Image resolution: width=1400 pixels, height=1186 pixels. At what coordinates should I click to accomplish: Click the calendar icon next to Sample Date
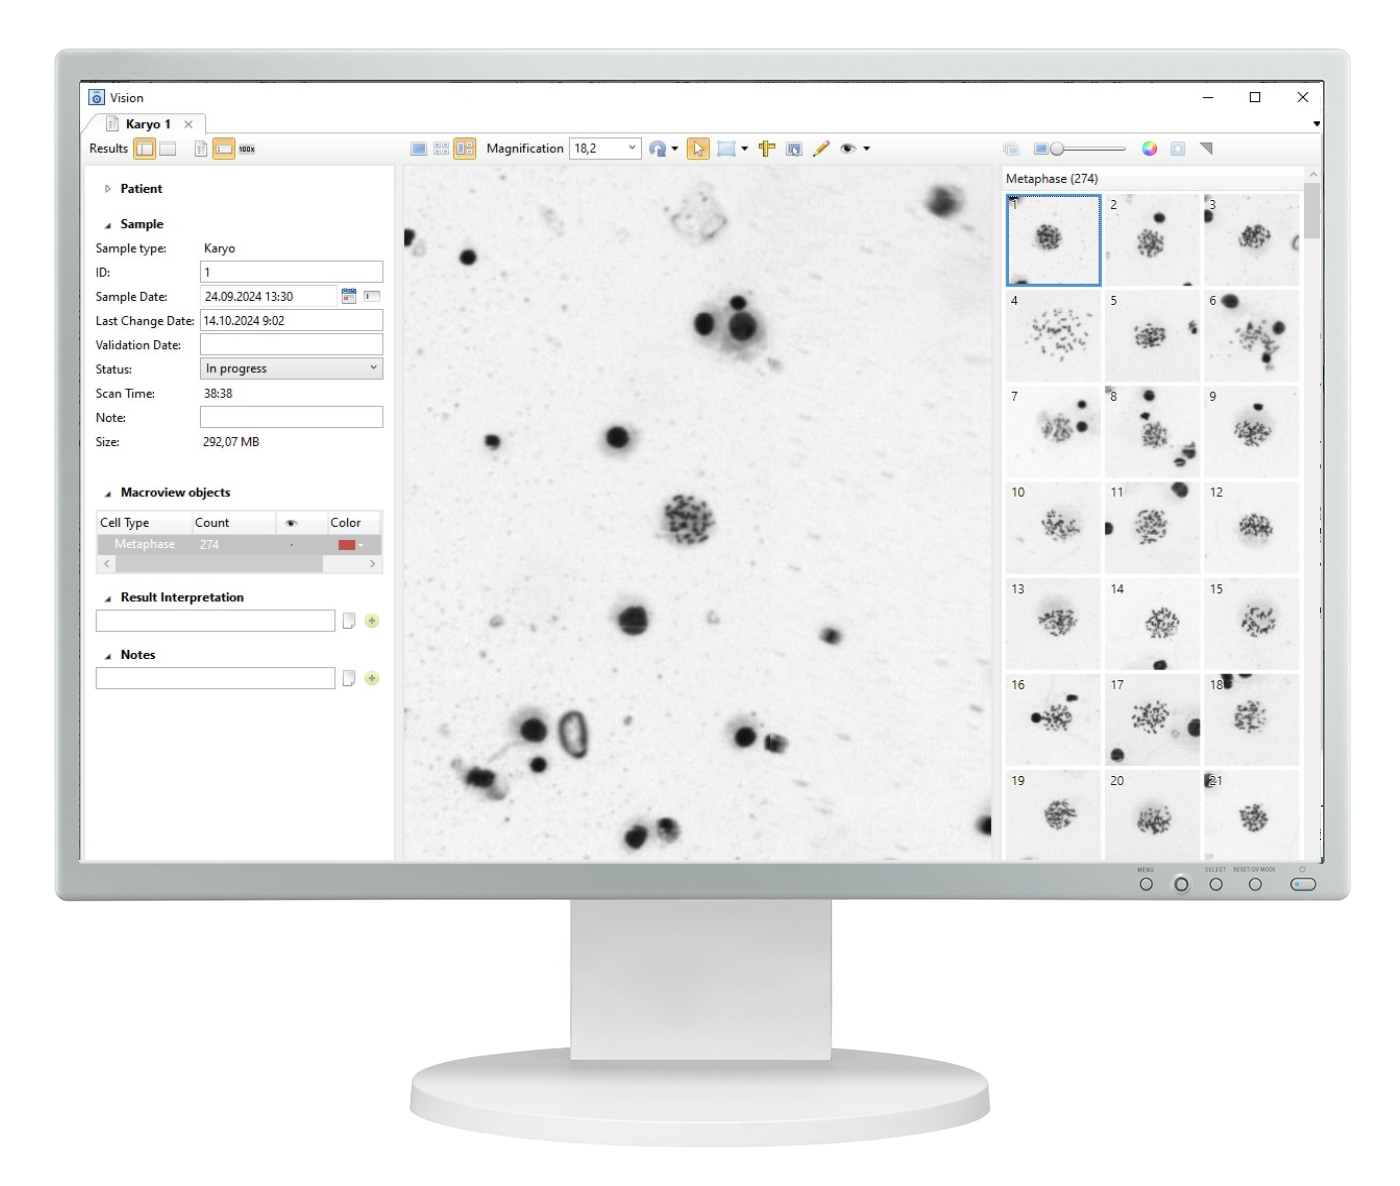349,296
